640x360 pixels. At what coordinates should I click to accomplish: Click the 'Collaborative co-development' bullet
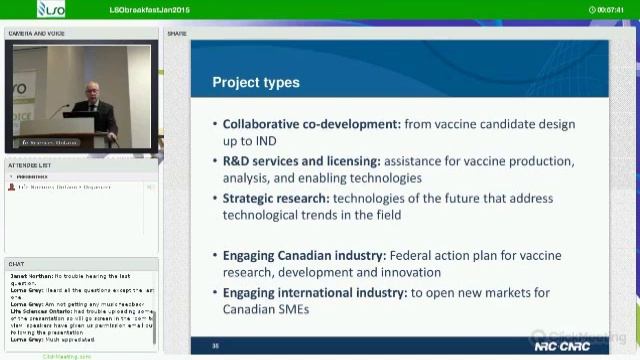coord(395,132)
